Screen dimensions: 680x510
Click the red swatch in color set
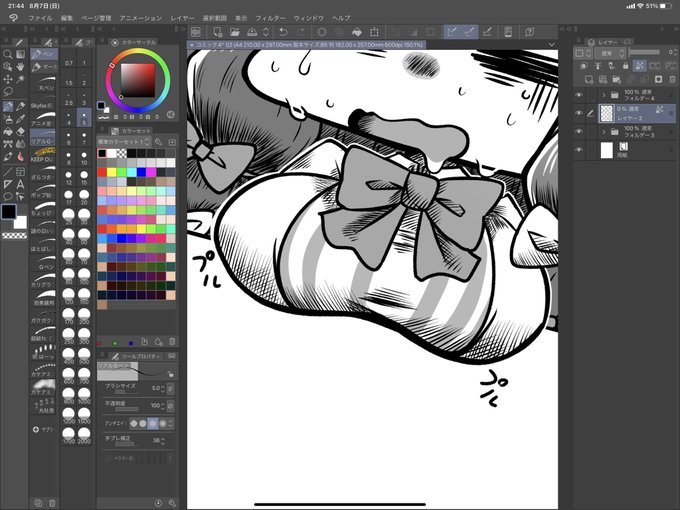101,173
